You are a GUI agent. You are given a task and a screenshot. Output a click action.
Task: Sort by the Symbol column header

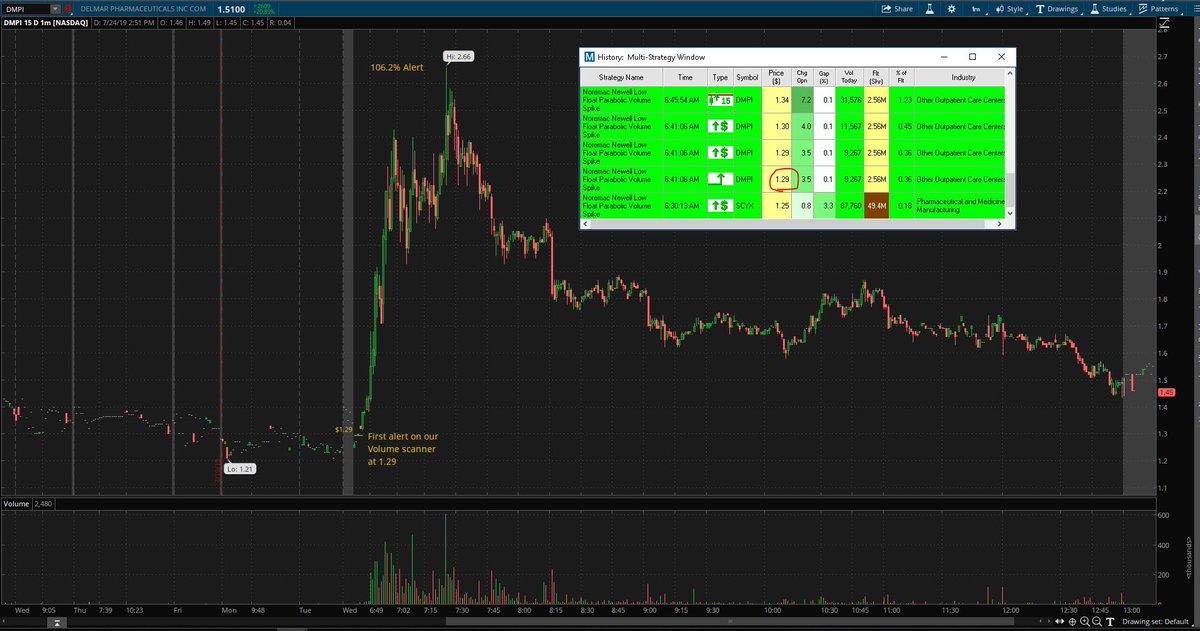tap(747, 76)
